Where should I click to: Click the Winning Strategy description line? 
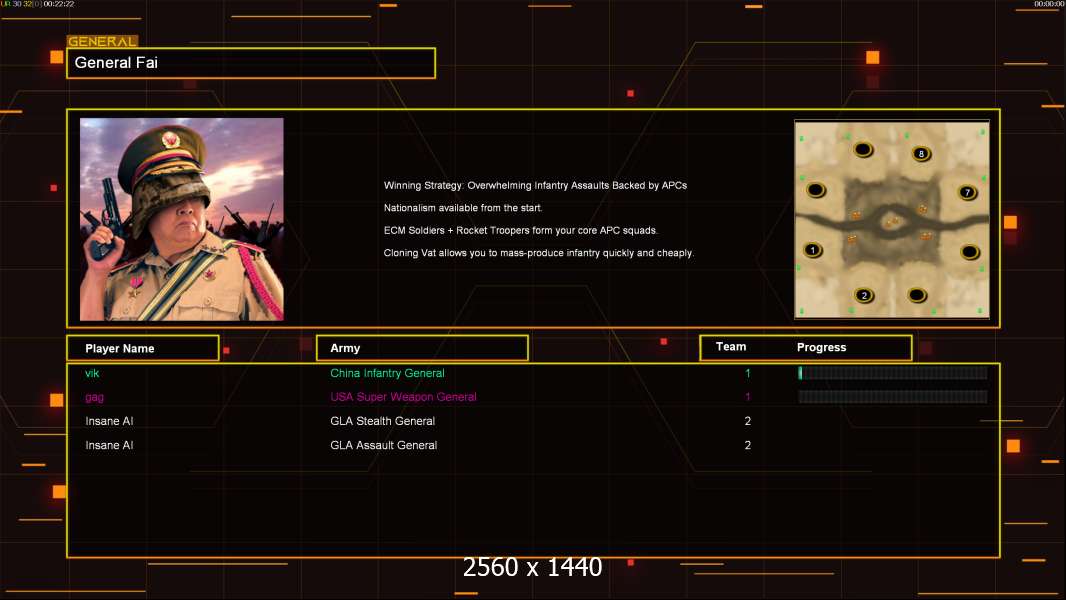[535, 186]
